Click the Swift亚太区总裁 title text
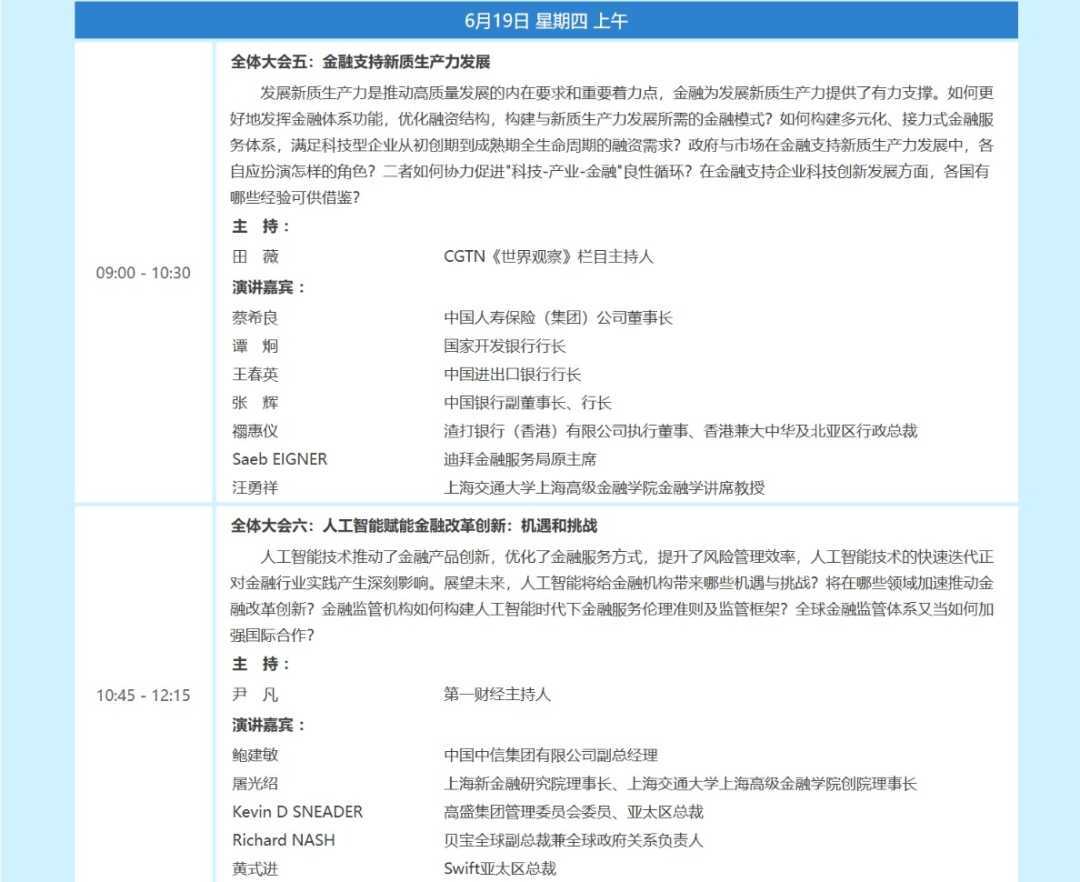The image size is (1080, 882). pyautogui.click(x=499, y=869)
